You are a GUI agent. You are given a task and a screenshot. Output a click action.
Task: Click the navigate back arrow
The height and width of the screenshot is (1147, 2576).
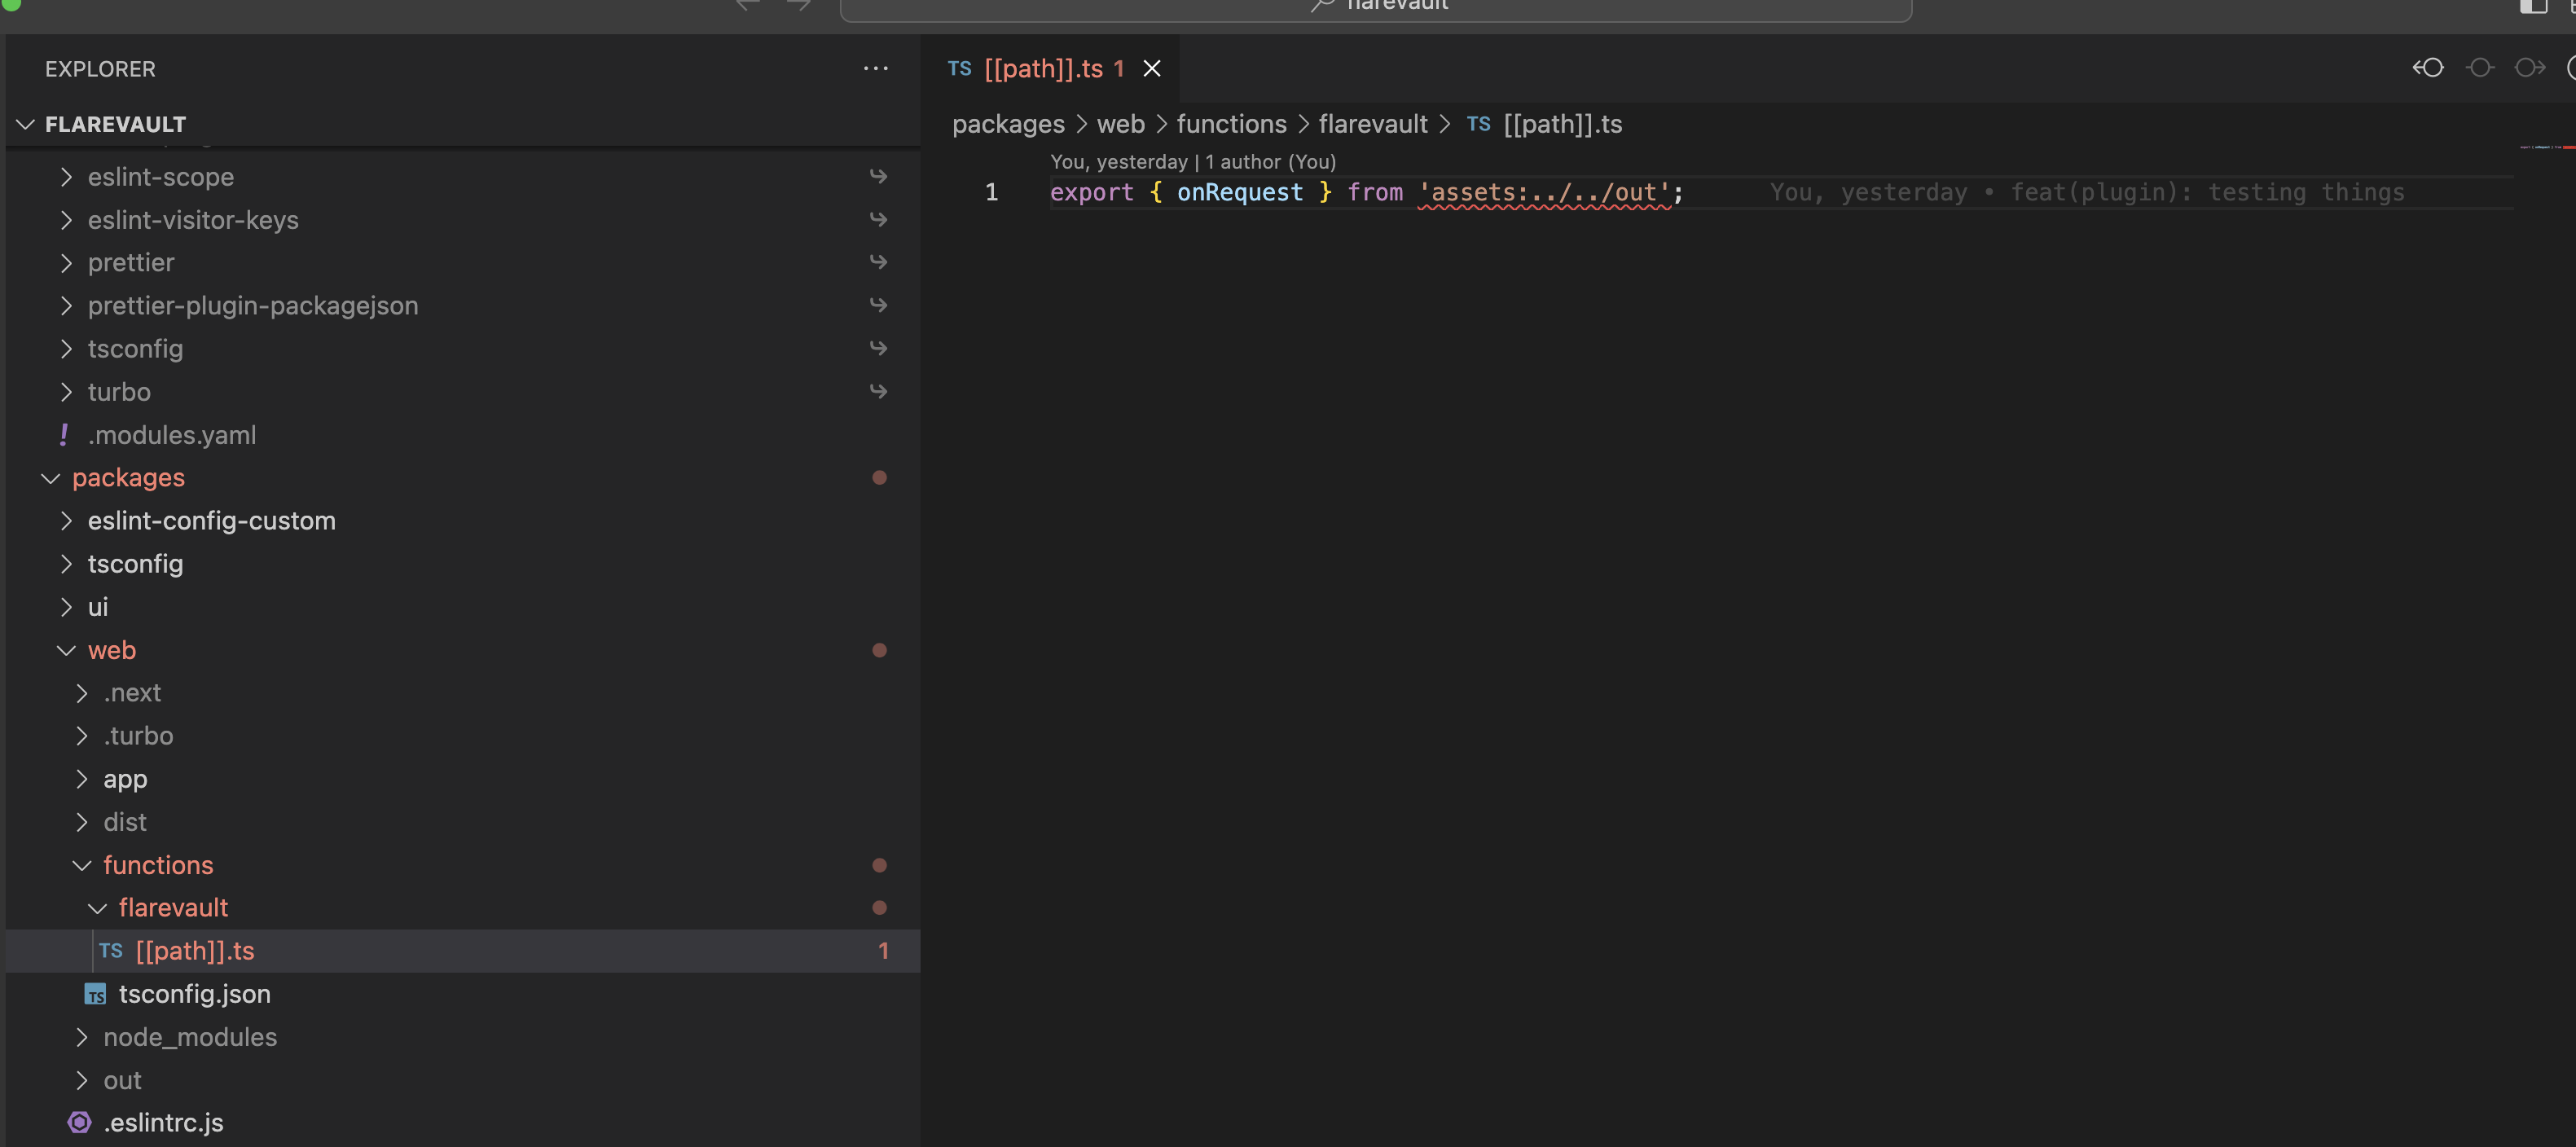point(746,6)
